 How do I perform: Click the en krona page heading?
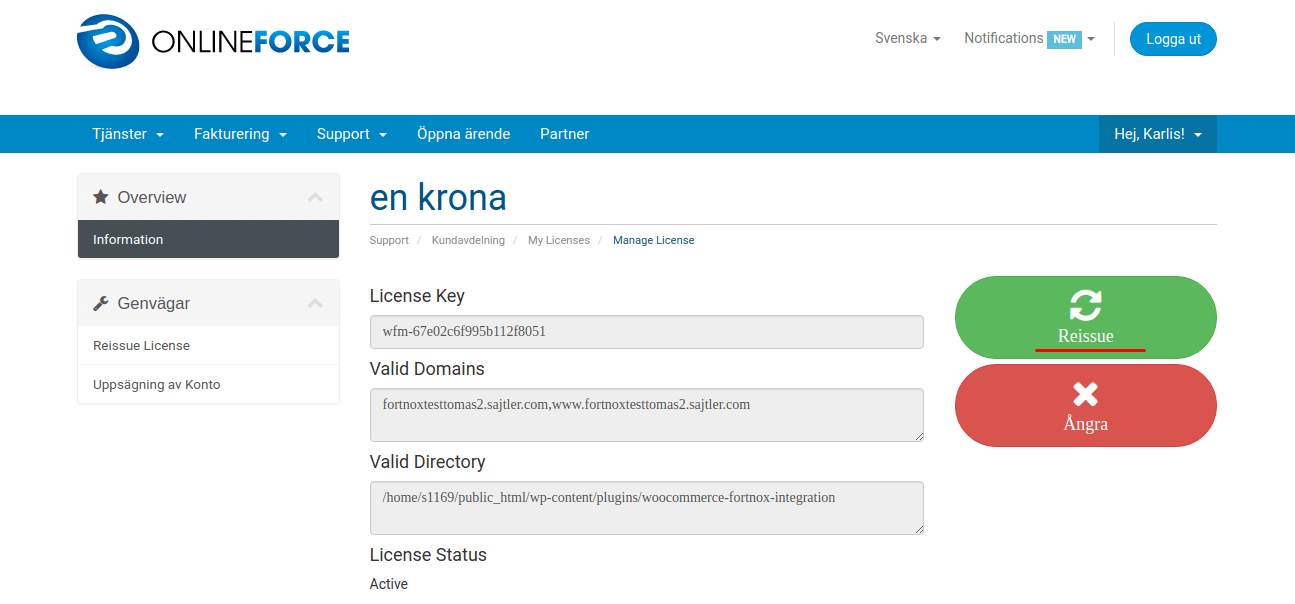pos(438,198)
